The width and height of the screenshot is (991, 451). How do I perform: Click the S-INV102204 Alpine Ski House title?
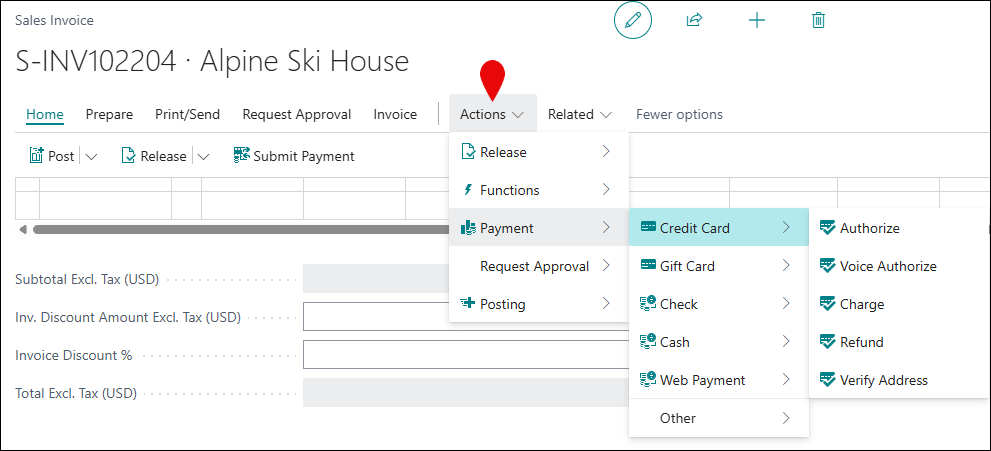click(212, 62)
